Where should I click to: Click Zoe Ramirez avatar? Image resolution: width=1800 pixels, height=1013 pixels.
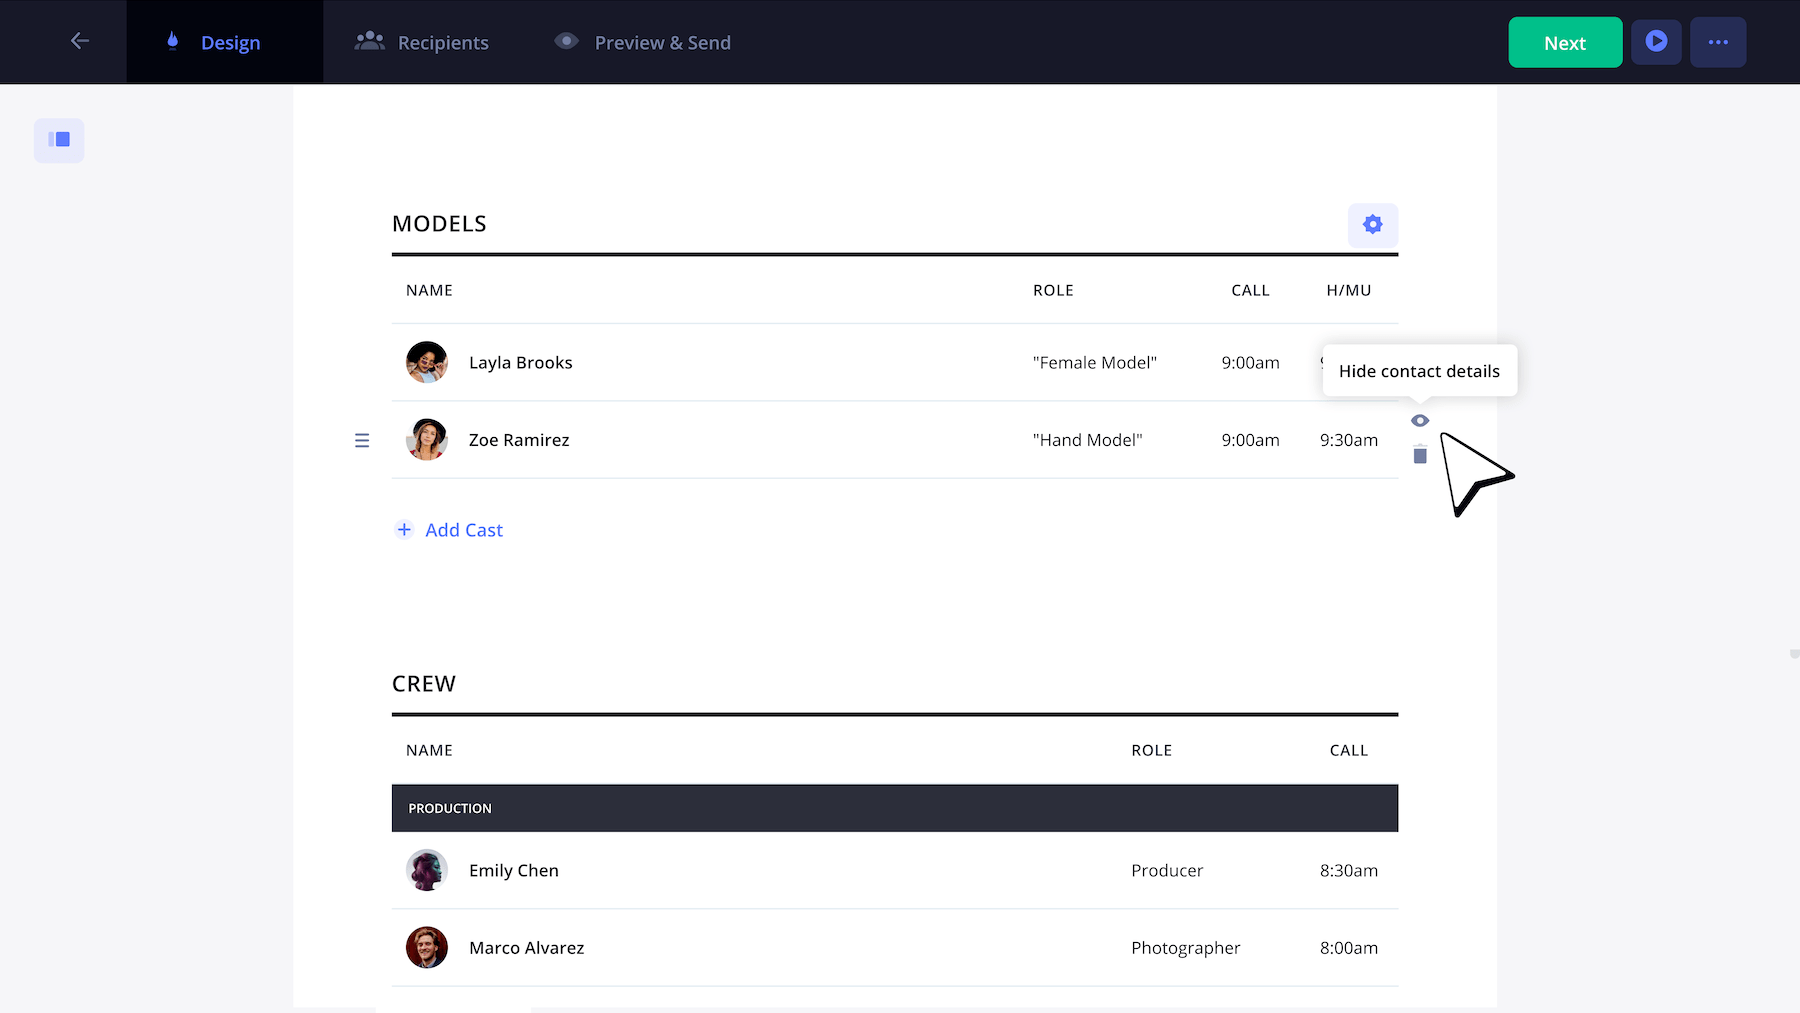pos(427,440)
